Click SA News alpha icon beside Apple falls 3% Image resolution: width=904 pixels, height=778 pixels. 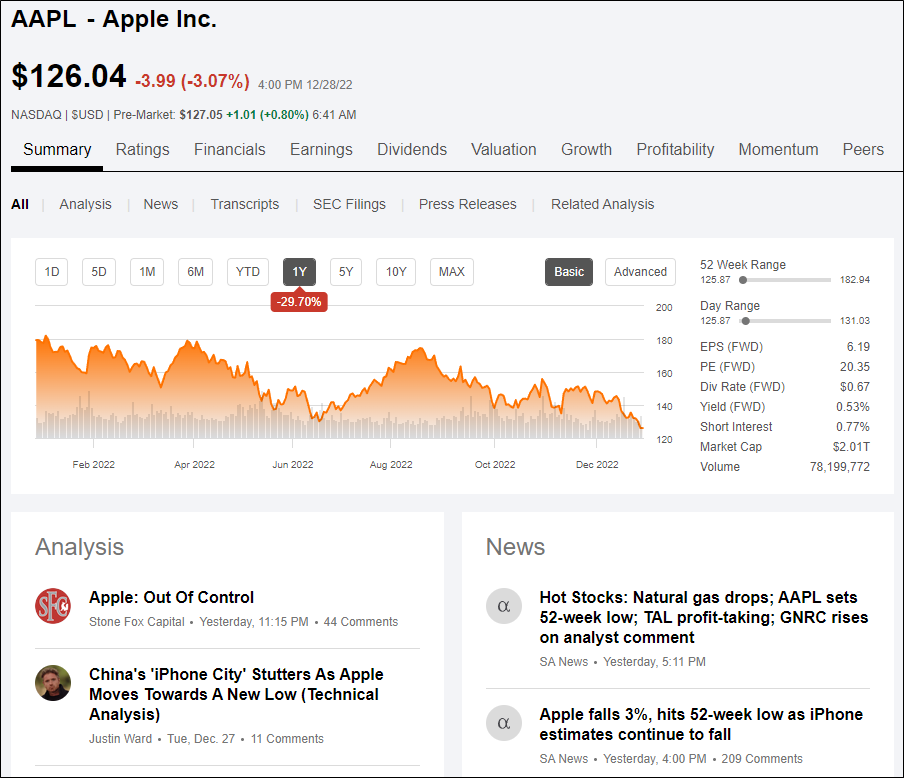tap(504, 723)
